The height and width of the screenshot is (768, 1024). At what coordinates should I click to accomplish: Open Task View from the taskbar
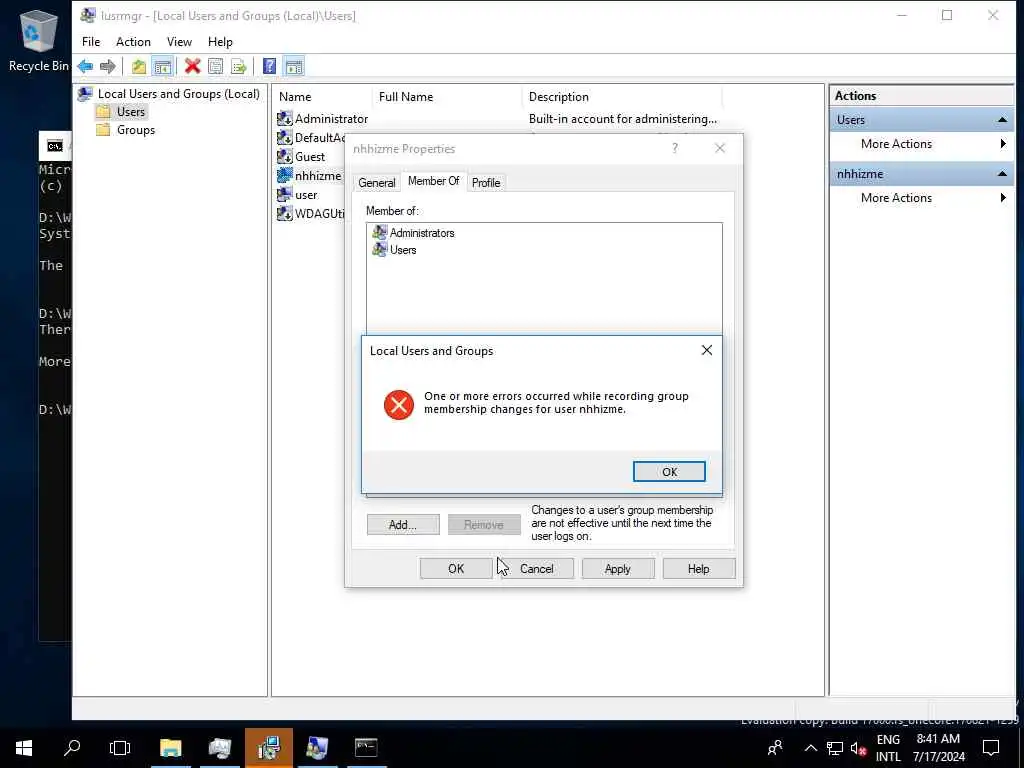(x=120, y=748)
